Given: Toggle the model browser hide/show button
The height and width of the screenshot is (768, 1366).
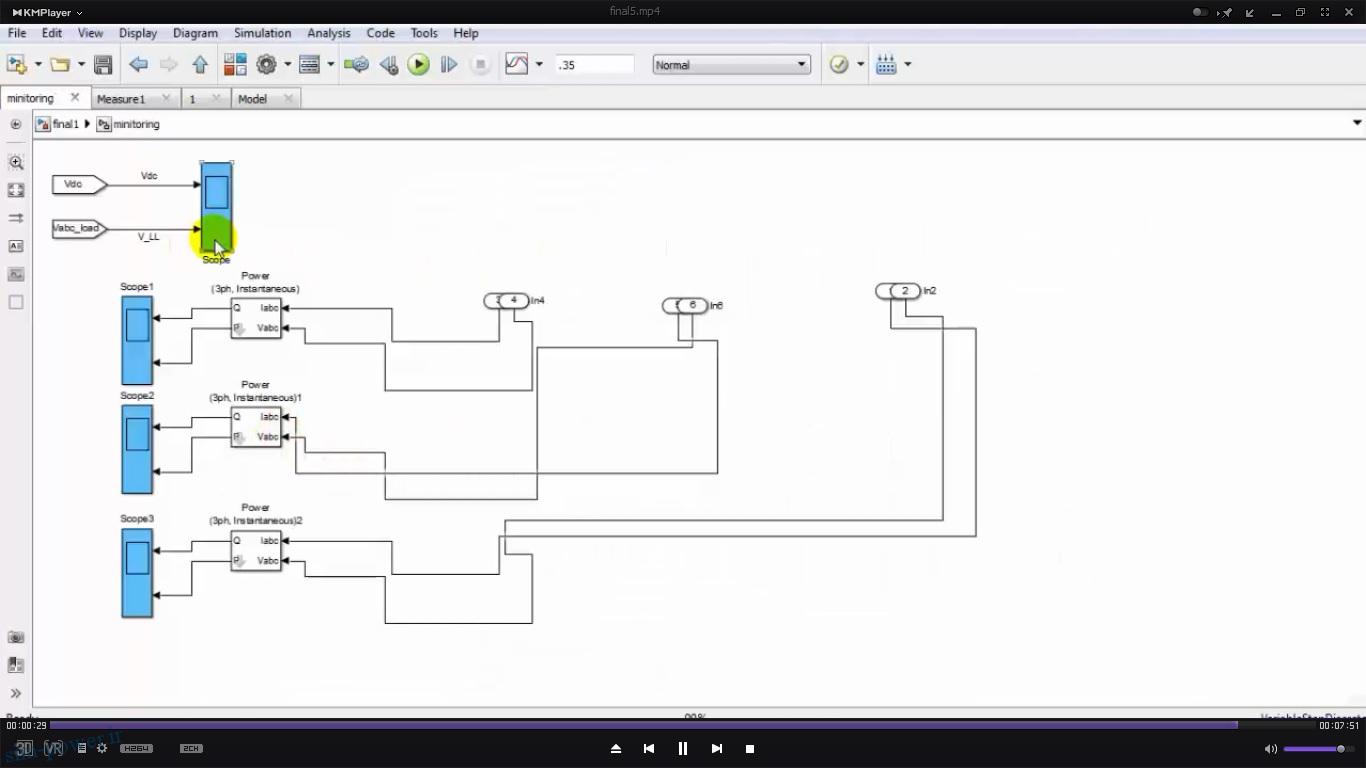Looking at the screenshot, I should [16, 124].
